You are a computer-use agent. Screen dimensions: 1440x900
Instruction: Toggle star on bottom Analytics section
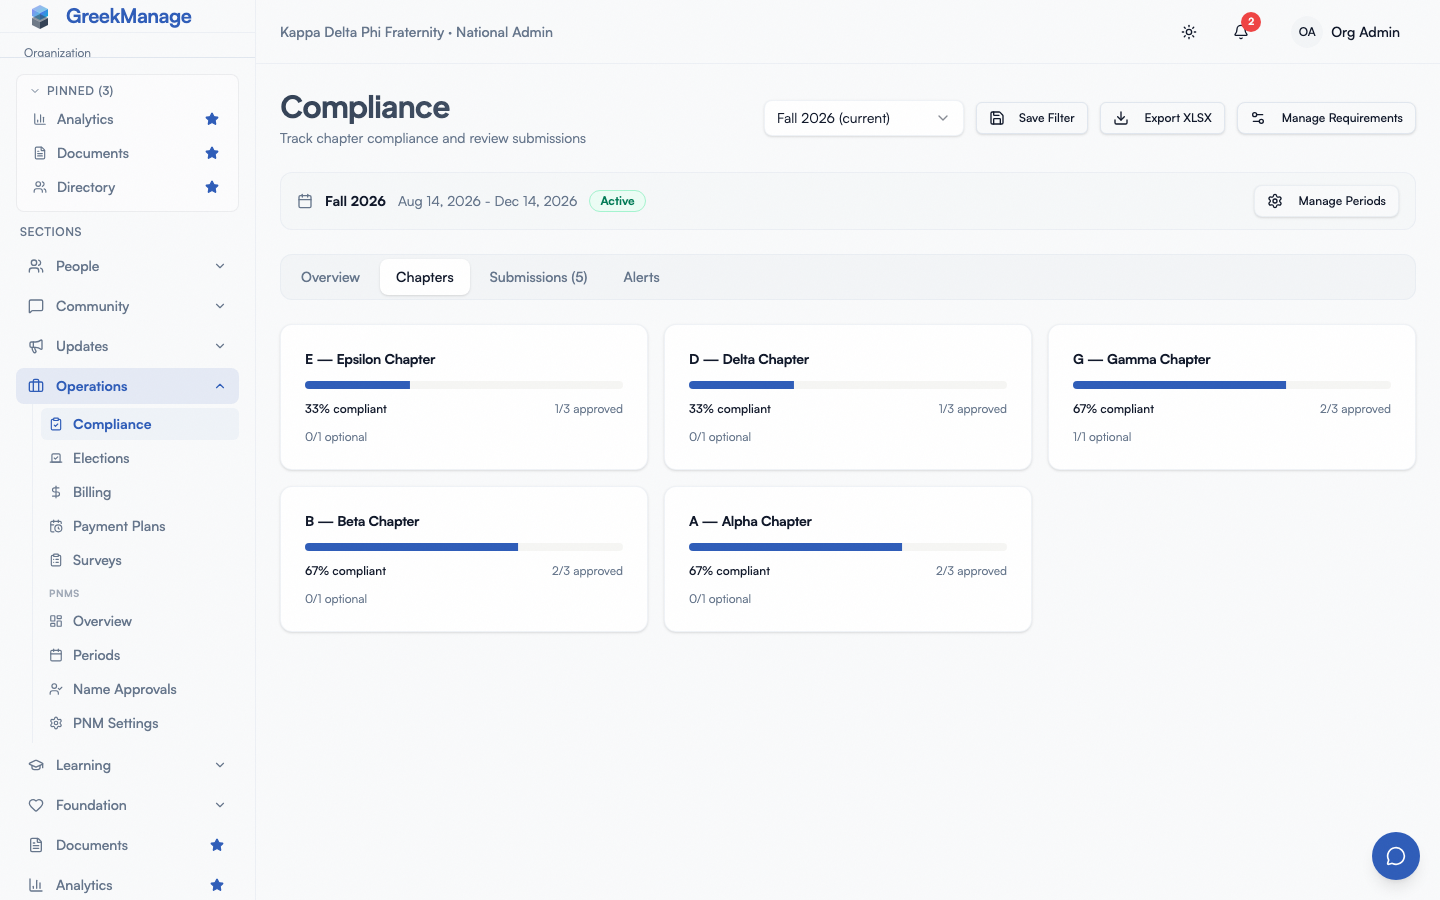217,885
